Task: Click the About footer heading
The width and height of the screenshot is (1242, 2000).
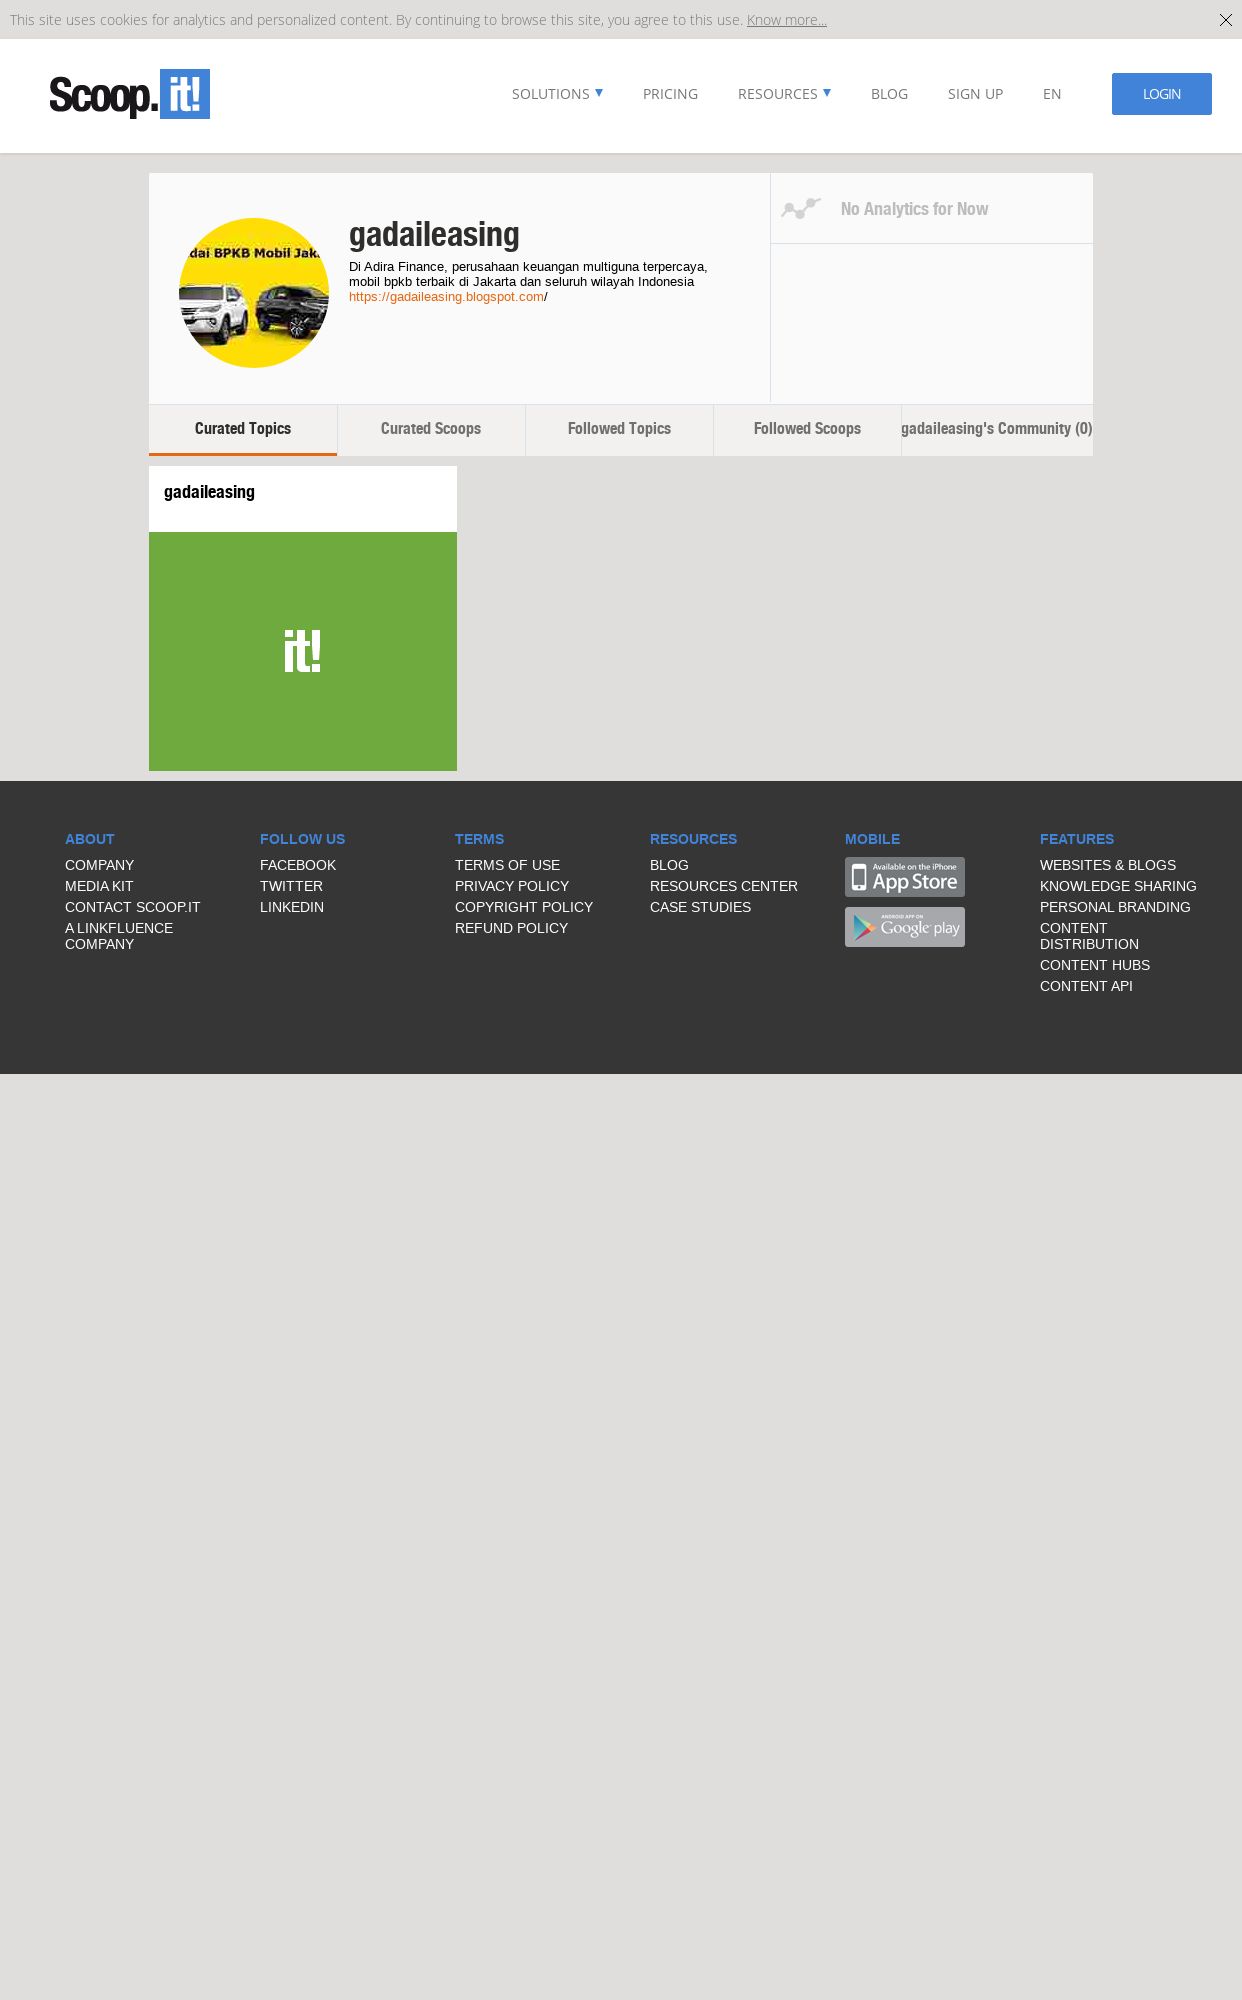Action: click(90, 839)
